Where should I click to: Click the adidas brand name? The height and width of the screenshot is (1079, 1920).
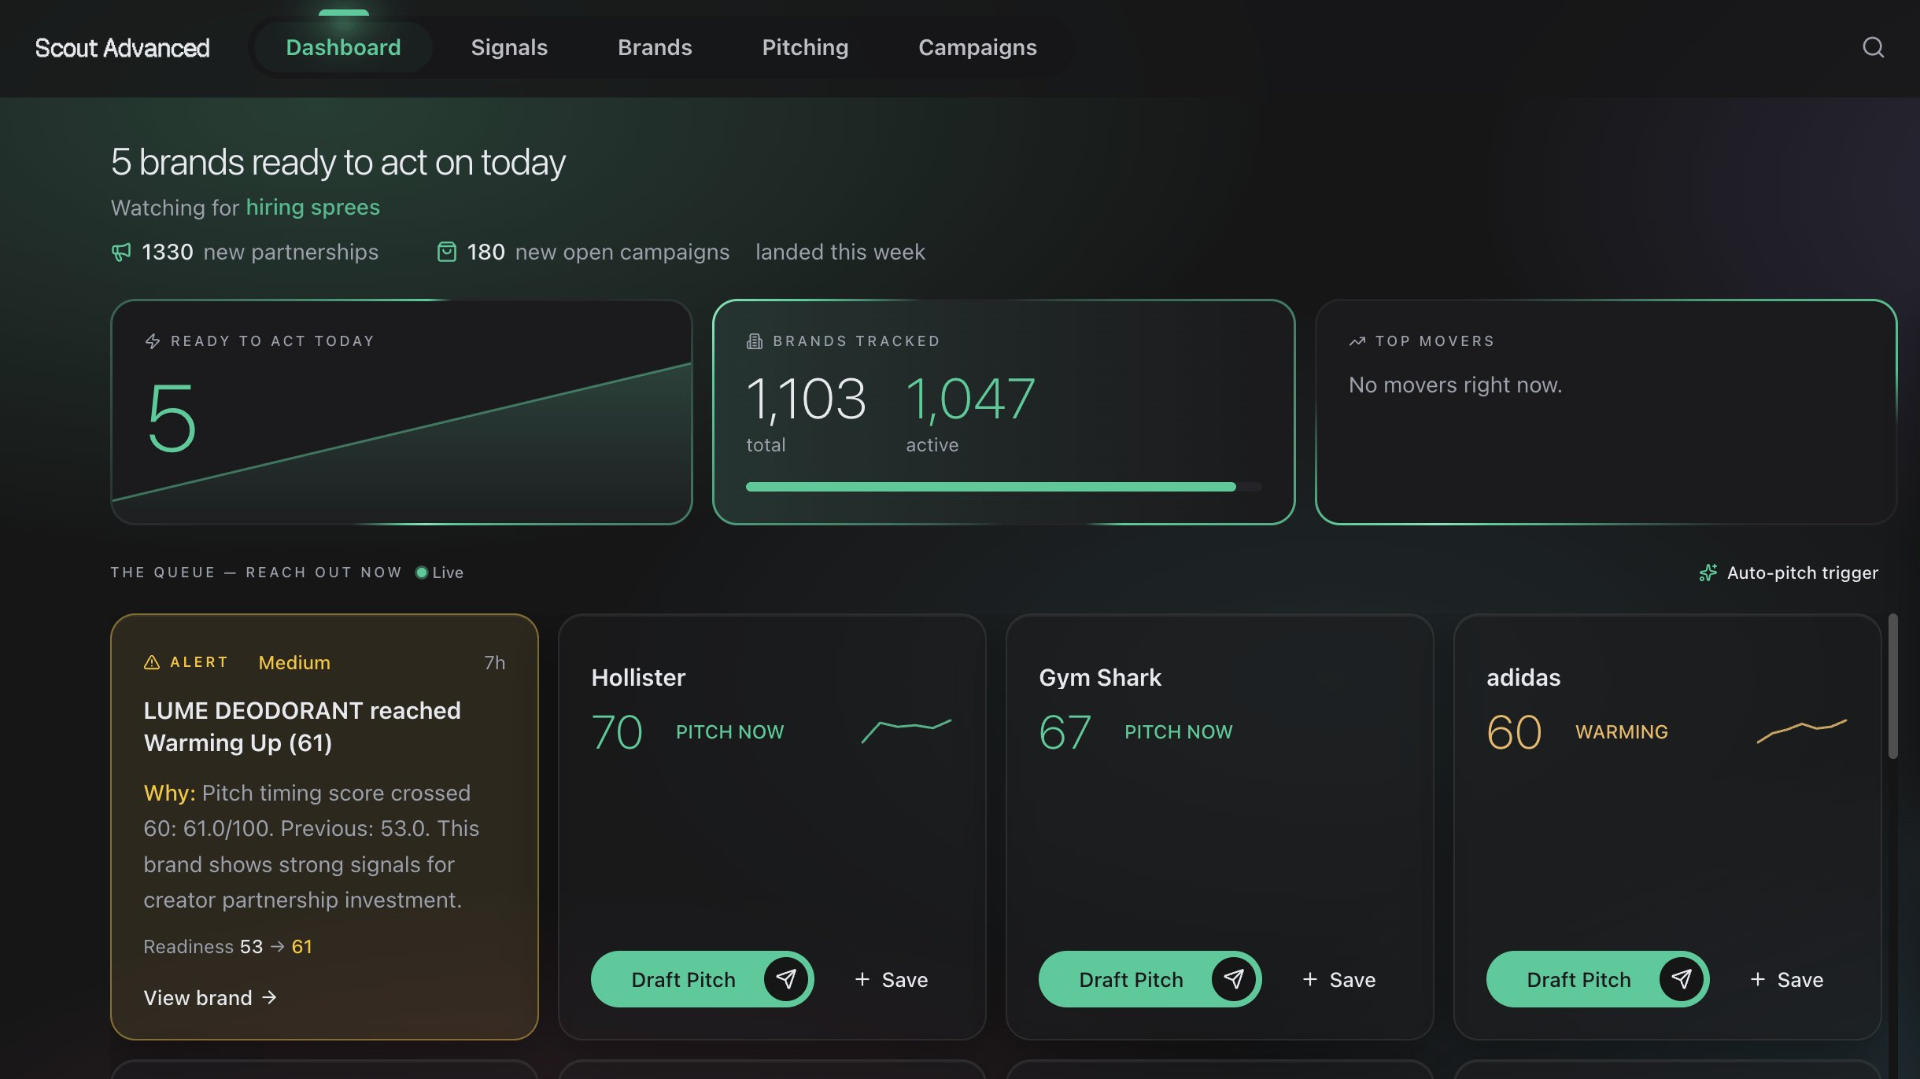point(1523,677)
